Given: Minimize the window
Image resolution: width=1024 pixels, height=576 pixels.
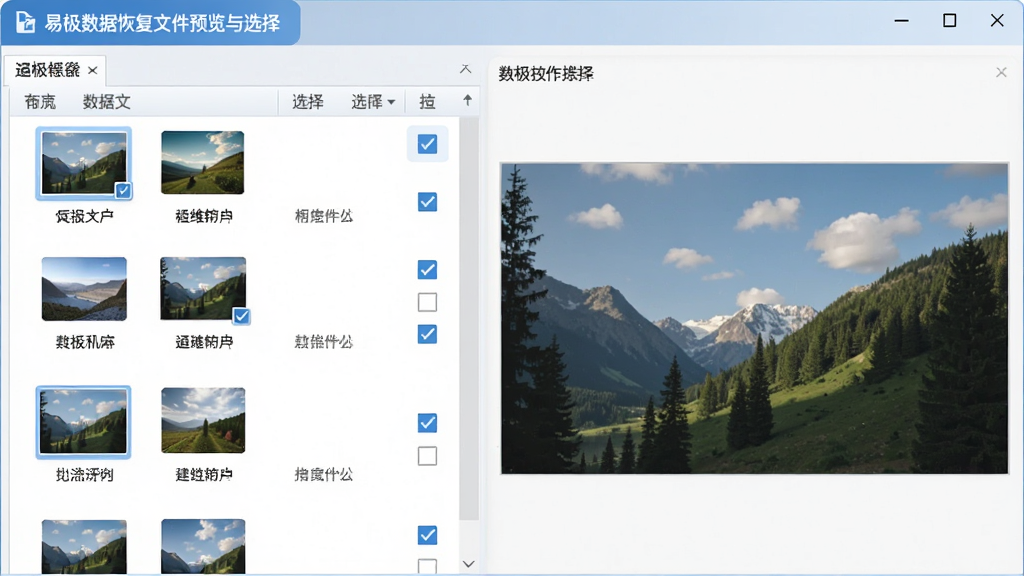Looking at the screenshot, I should click(x=901, y=21).
